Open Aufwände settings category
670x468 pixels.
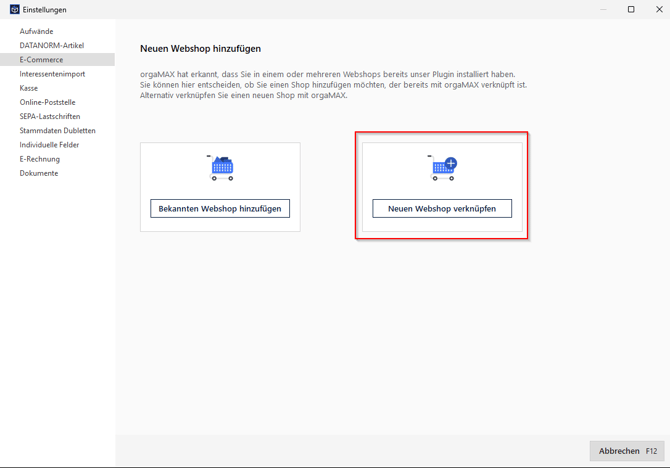(x=36, y=31)
